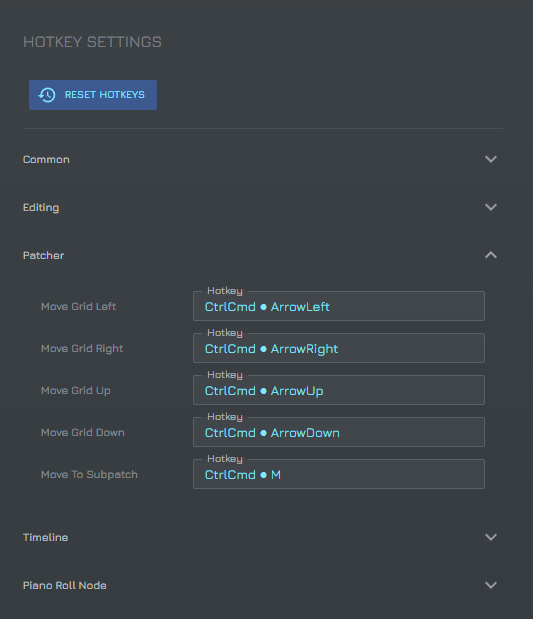Expand the Editing section chevron
The height and width of the screenshot is (619, 533).
tap(491, 207)
